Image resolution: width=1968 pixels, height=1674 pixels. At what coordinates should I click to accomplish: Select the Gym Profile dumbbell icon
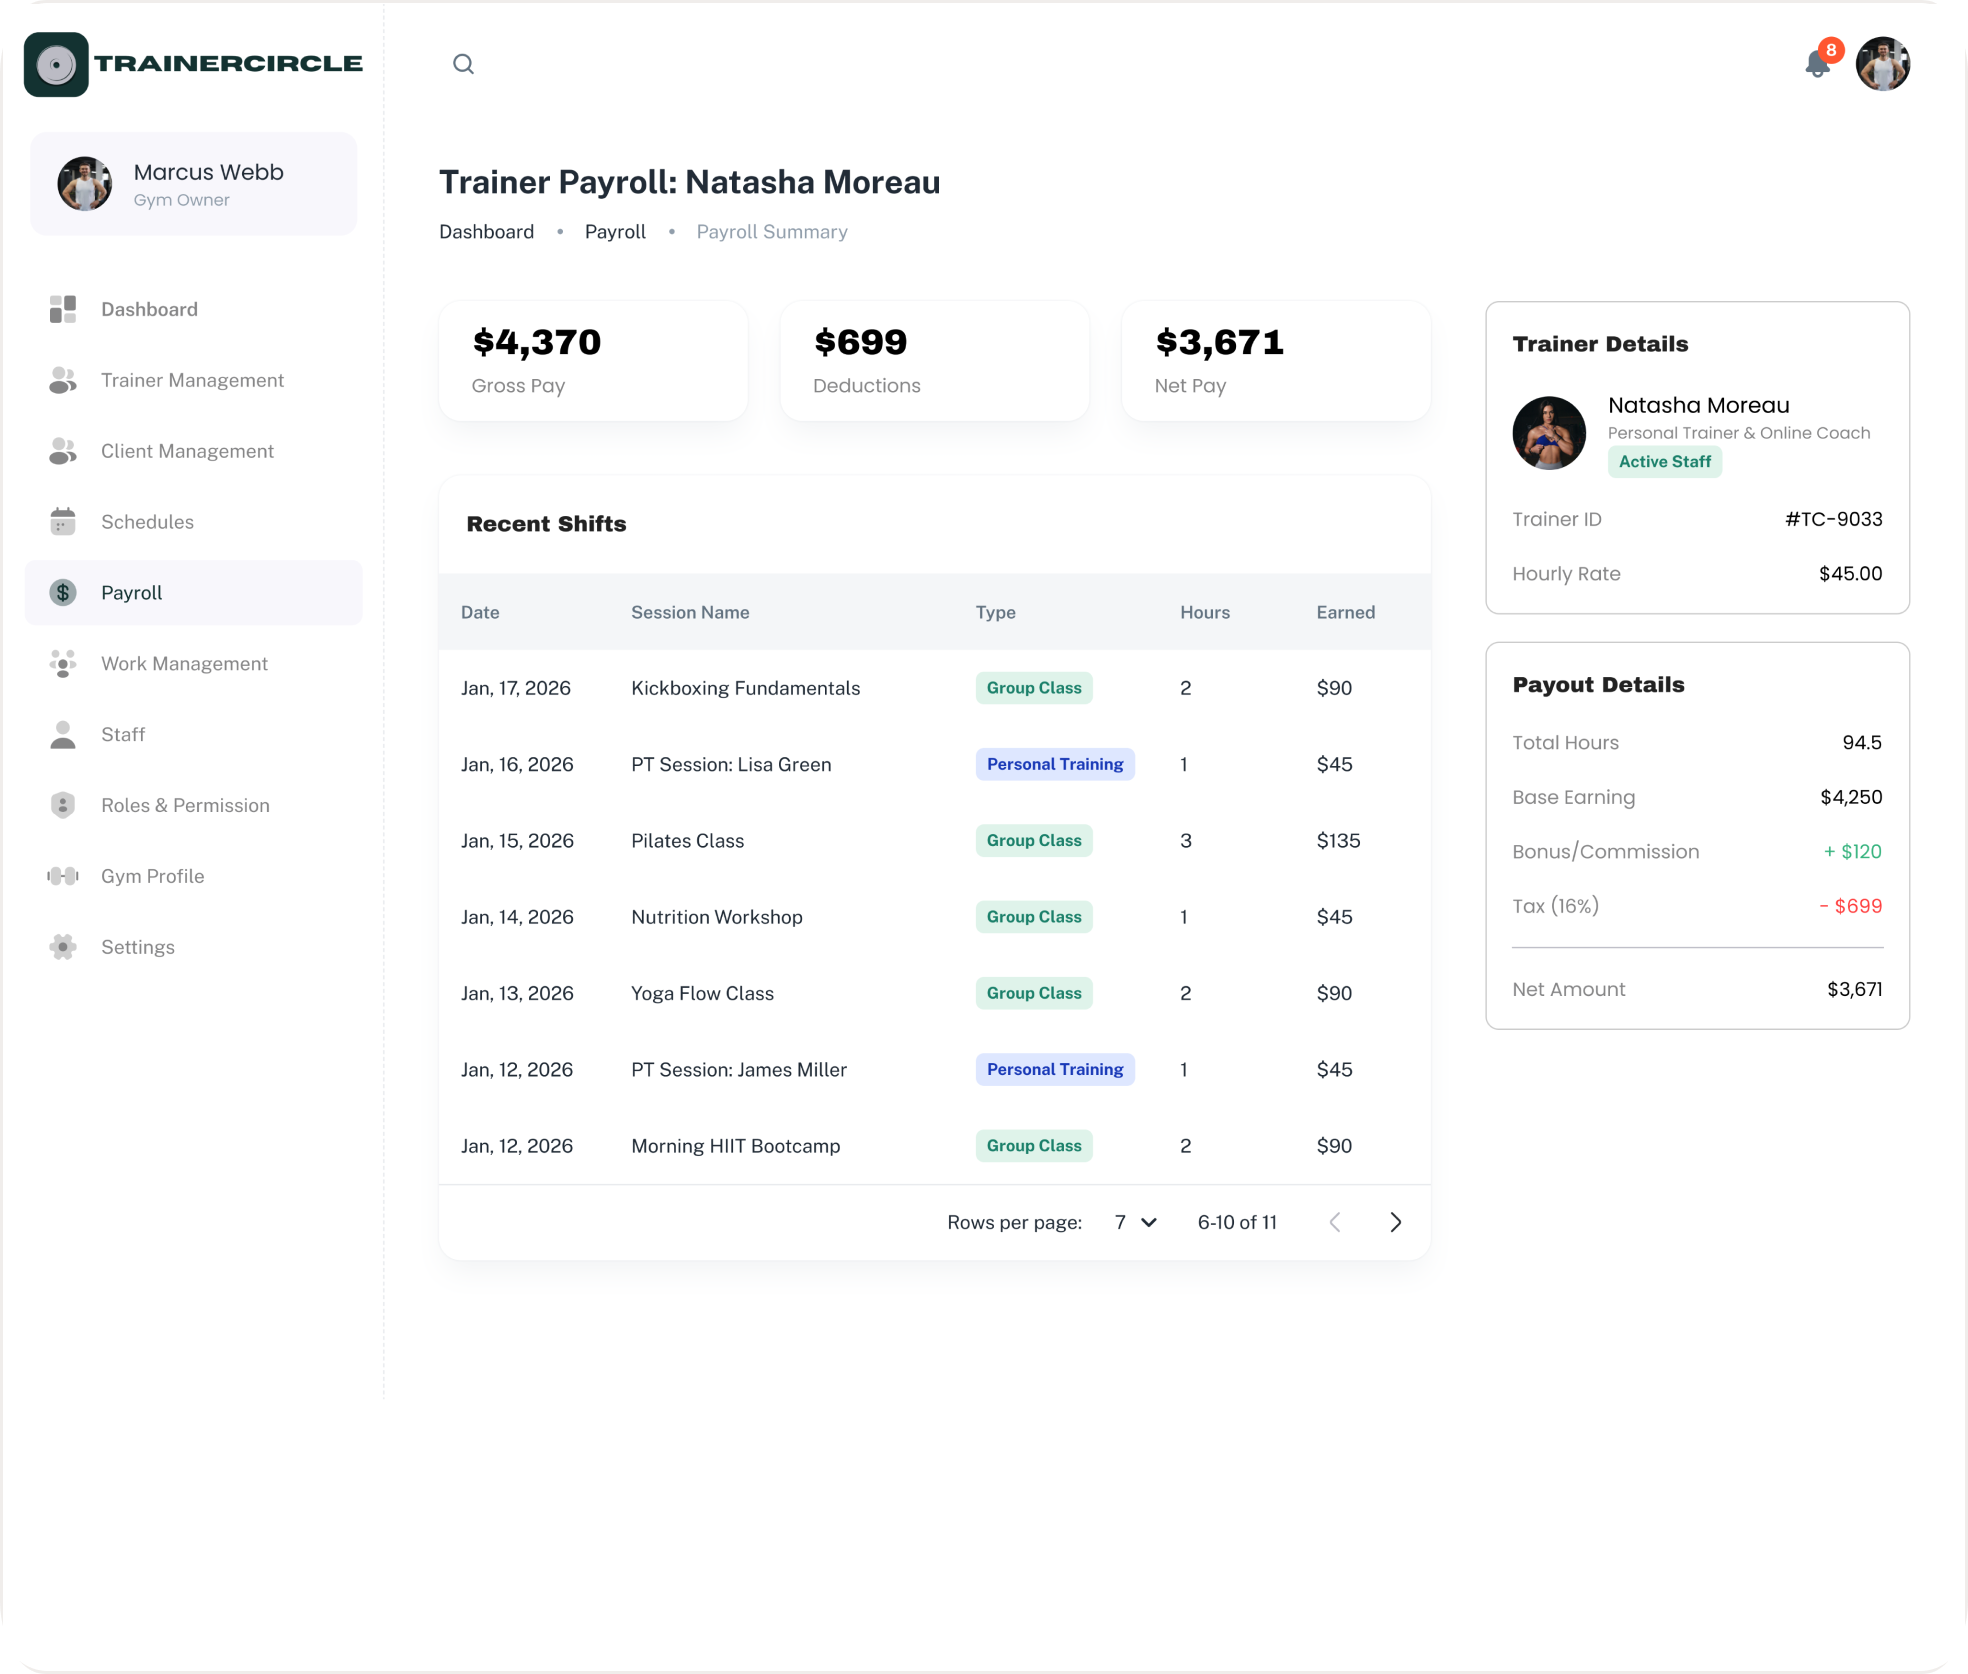click(x=63, y=876)
